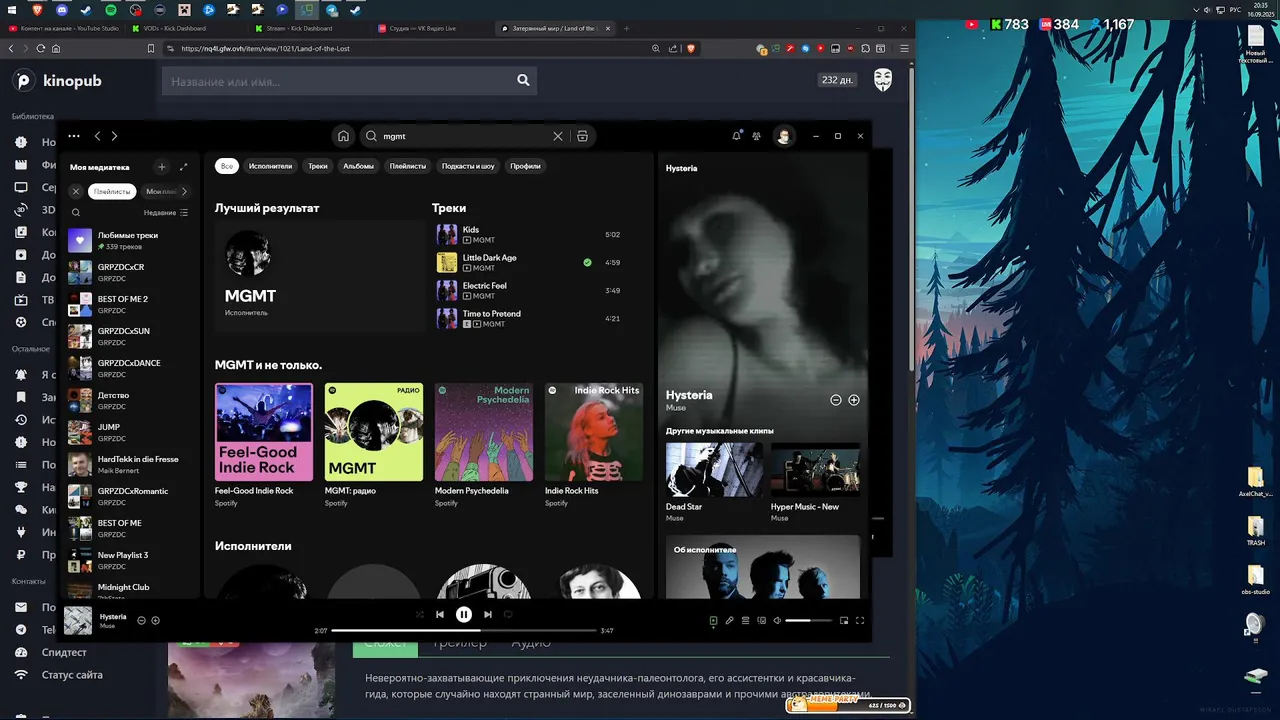Adjust the Spotify volume slider

click(x=808, y=621)
